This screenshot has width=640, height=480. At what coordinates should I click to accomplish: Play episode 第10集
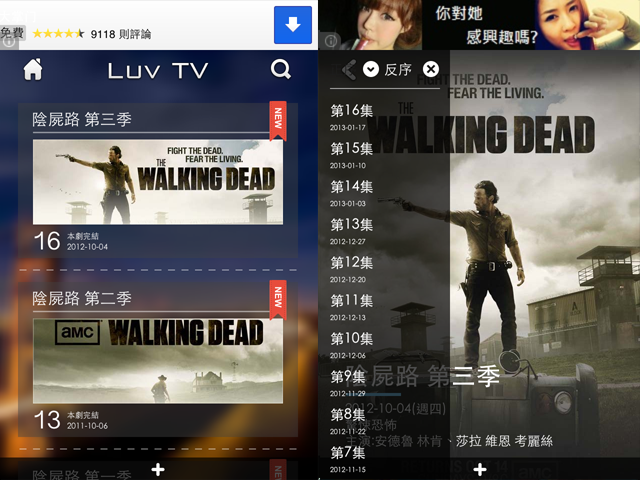[351, 338]
